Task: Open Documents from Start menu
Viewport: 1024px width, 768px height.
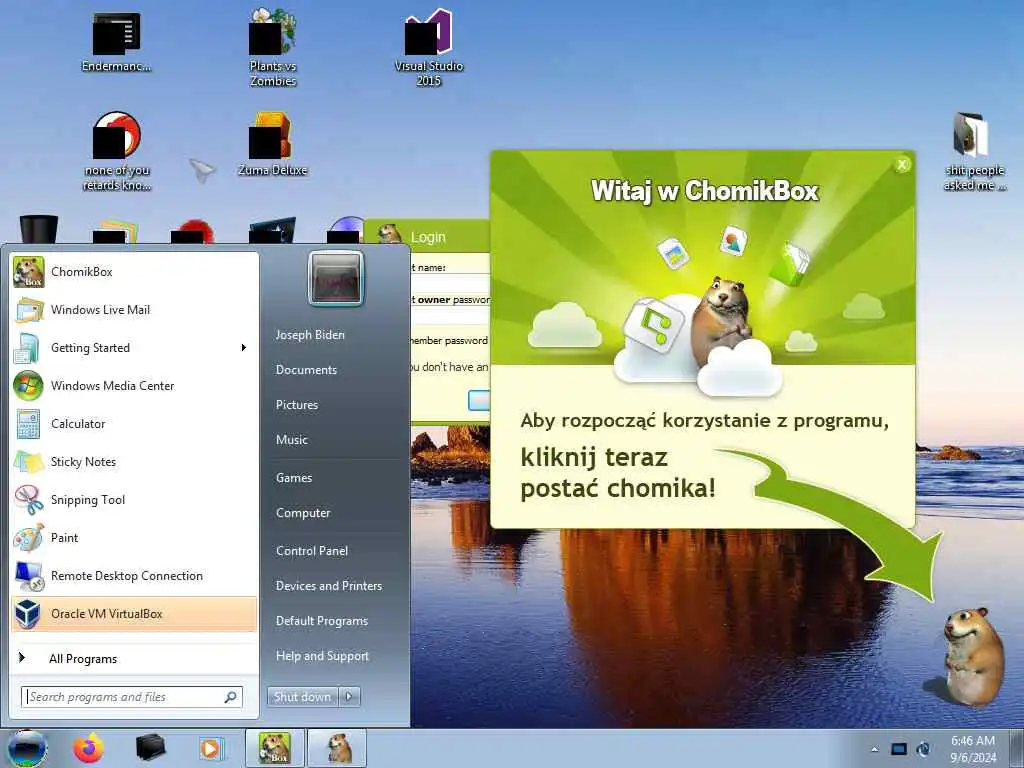Action: click(306, 370)
